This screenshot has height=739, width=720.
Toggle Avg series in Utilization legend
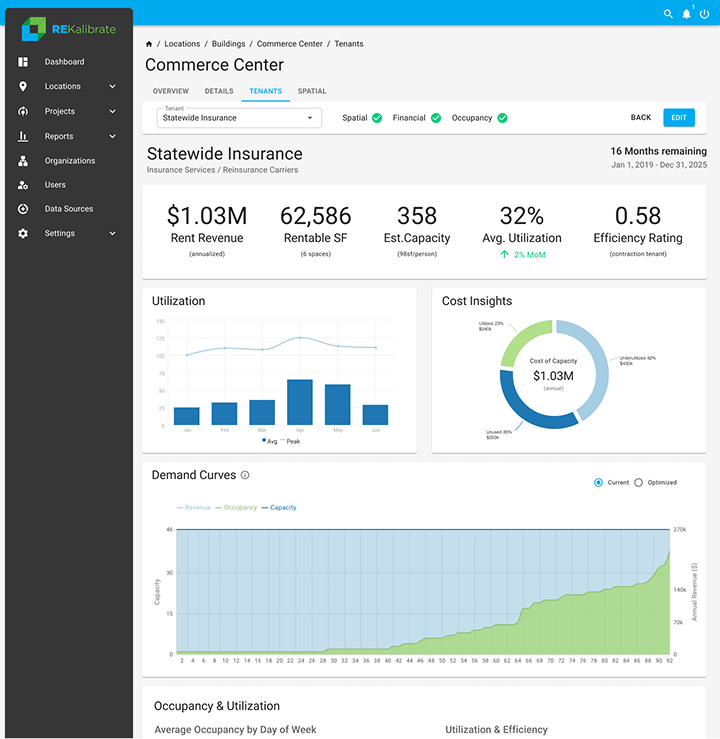tap(270, 441)
